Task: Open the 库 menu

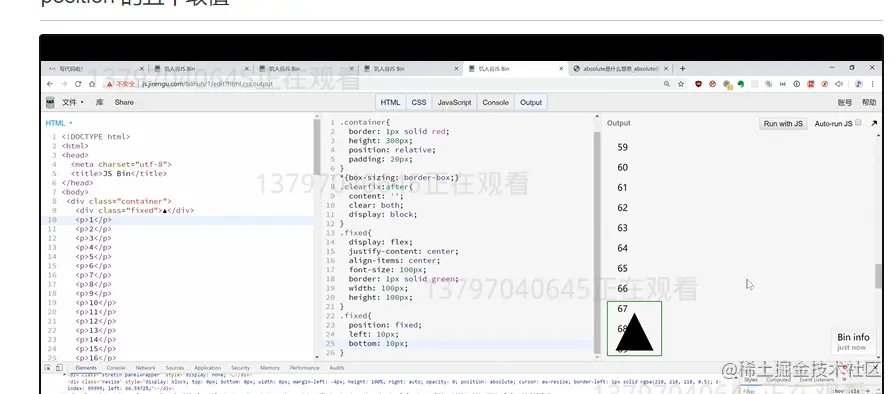Action: click(x=99, y=102)
